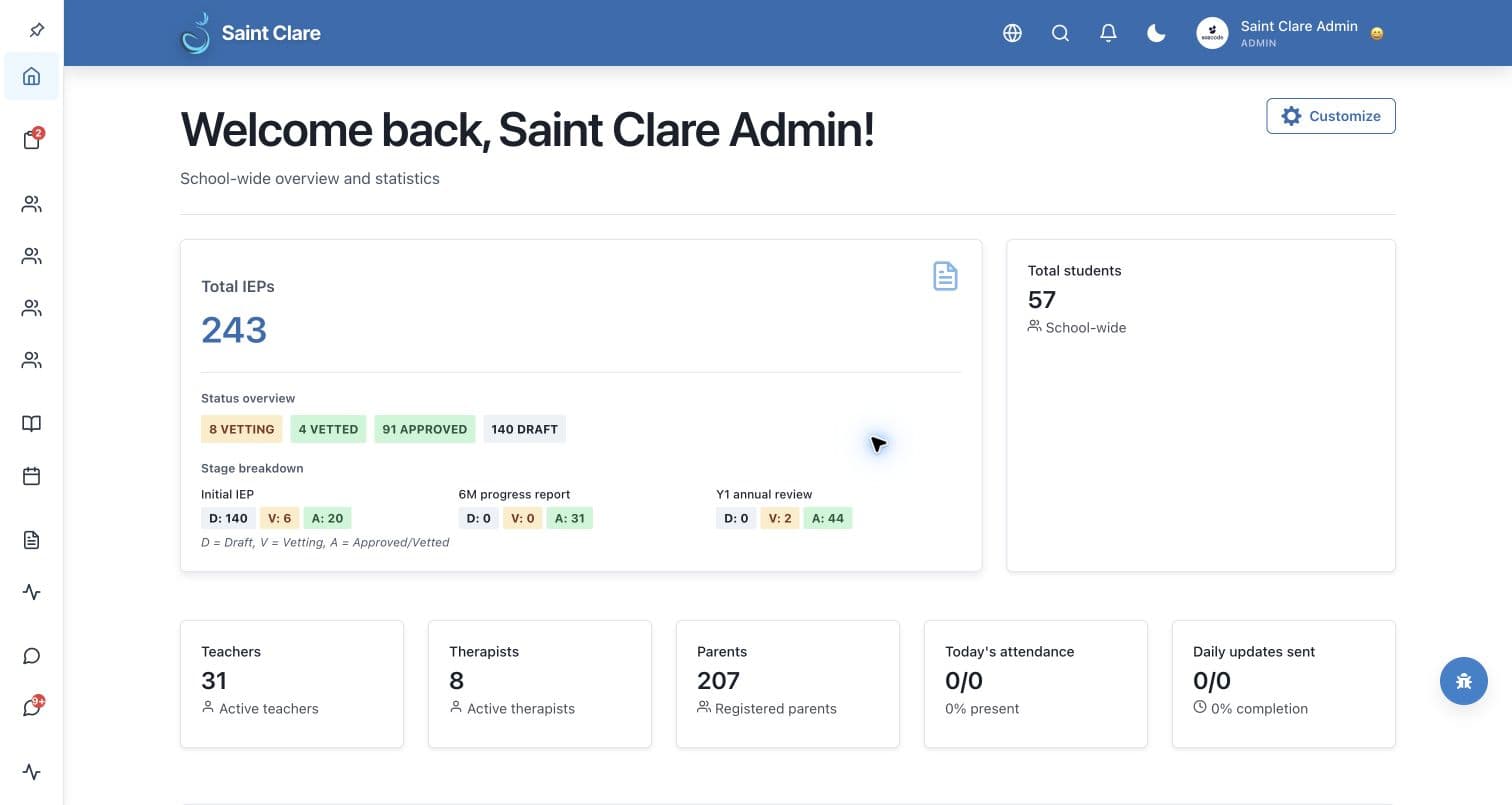Open the Today's attendance card
The height and width of the screenshot is (805, 1512).
click(x=1036, y=684)
